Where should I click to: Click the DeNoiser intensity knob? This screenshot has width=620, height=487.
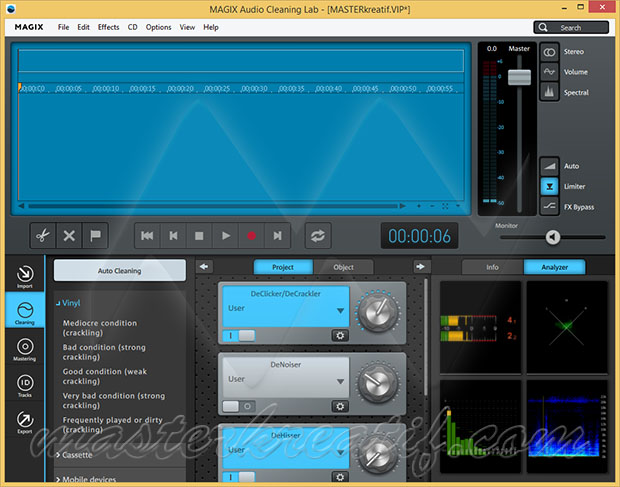pos(378,383)
